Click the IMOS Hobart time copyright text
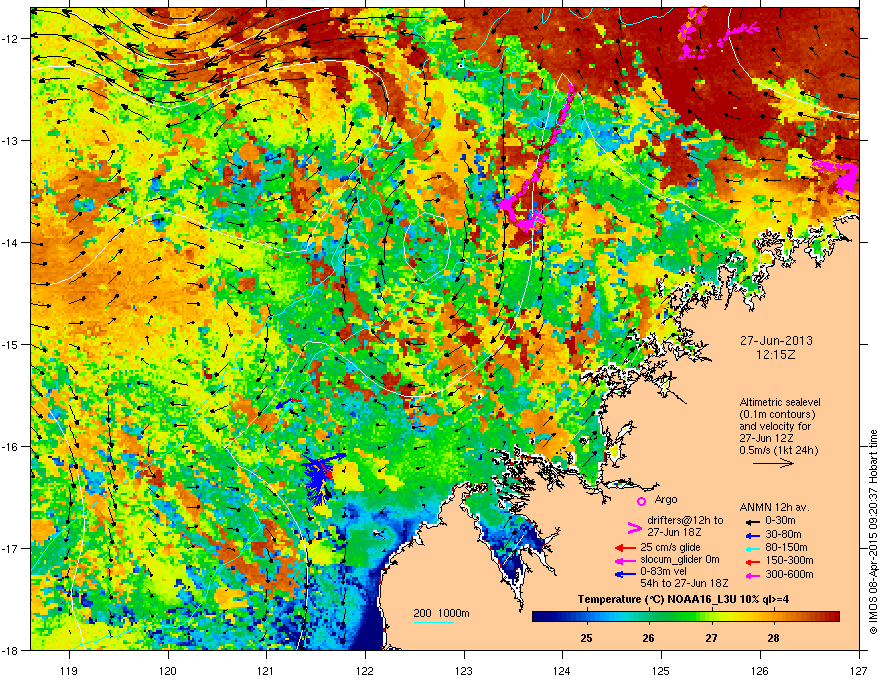880x680 pixels. tap(873, 532)
